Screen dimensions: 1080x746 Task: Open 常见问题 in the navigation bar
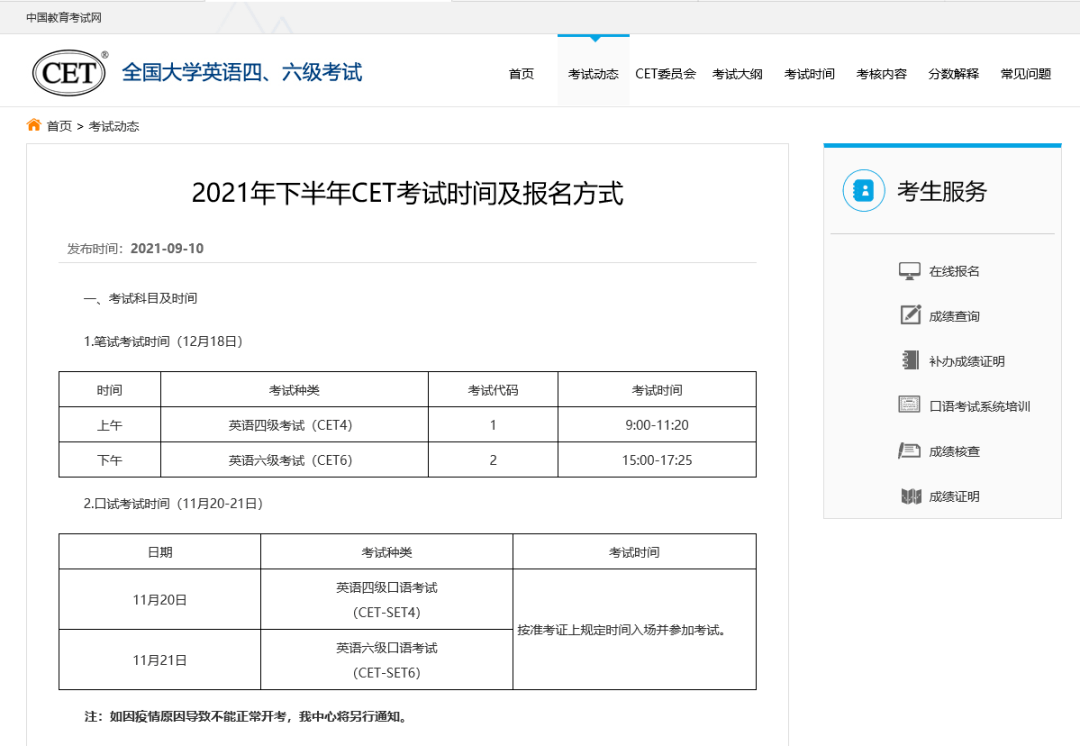tap(1026, 74)
